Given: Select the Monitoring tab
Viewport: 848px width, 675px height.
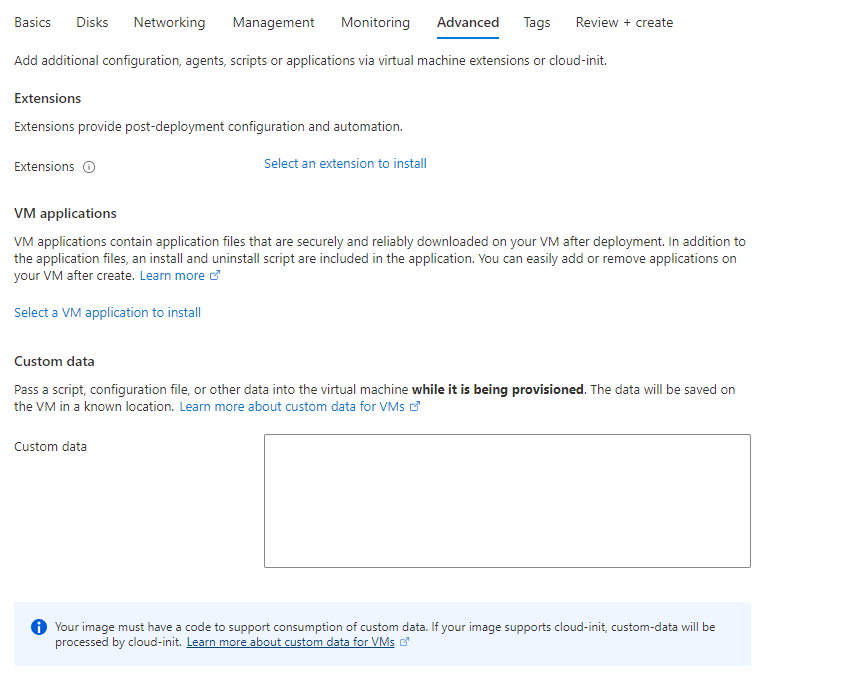Looking at the screenshot, I should [x=375, y=22].
